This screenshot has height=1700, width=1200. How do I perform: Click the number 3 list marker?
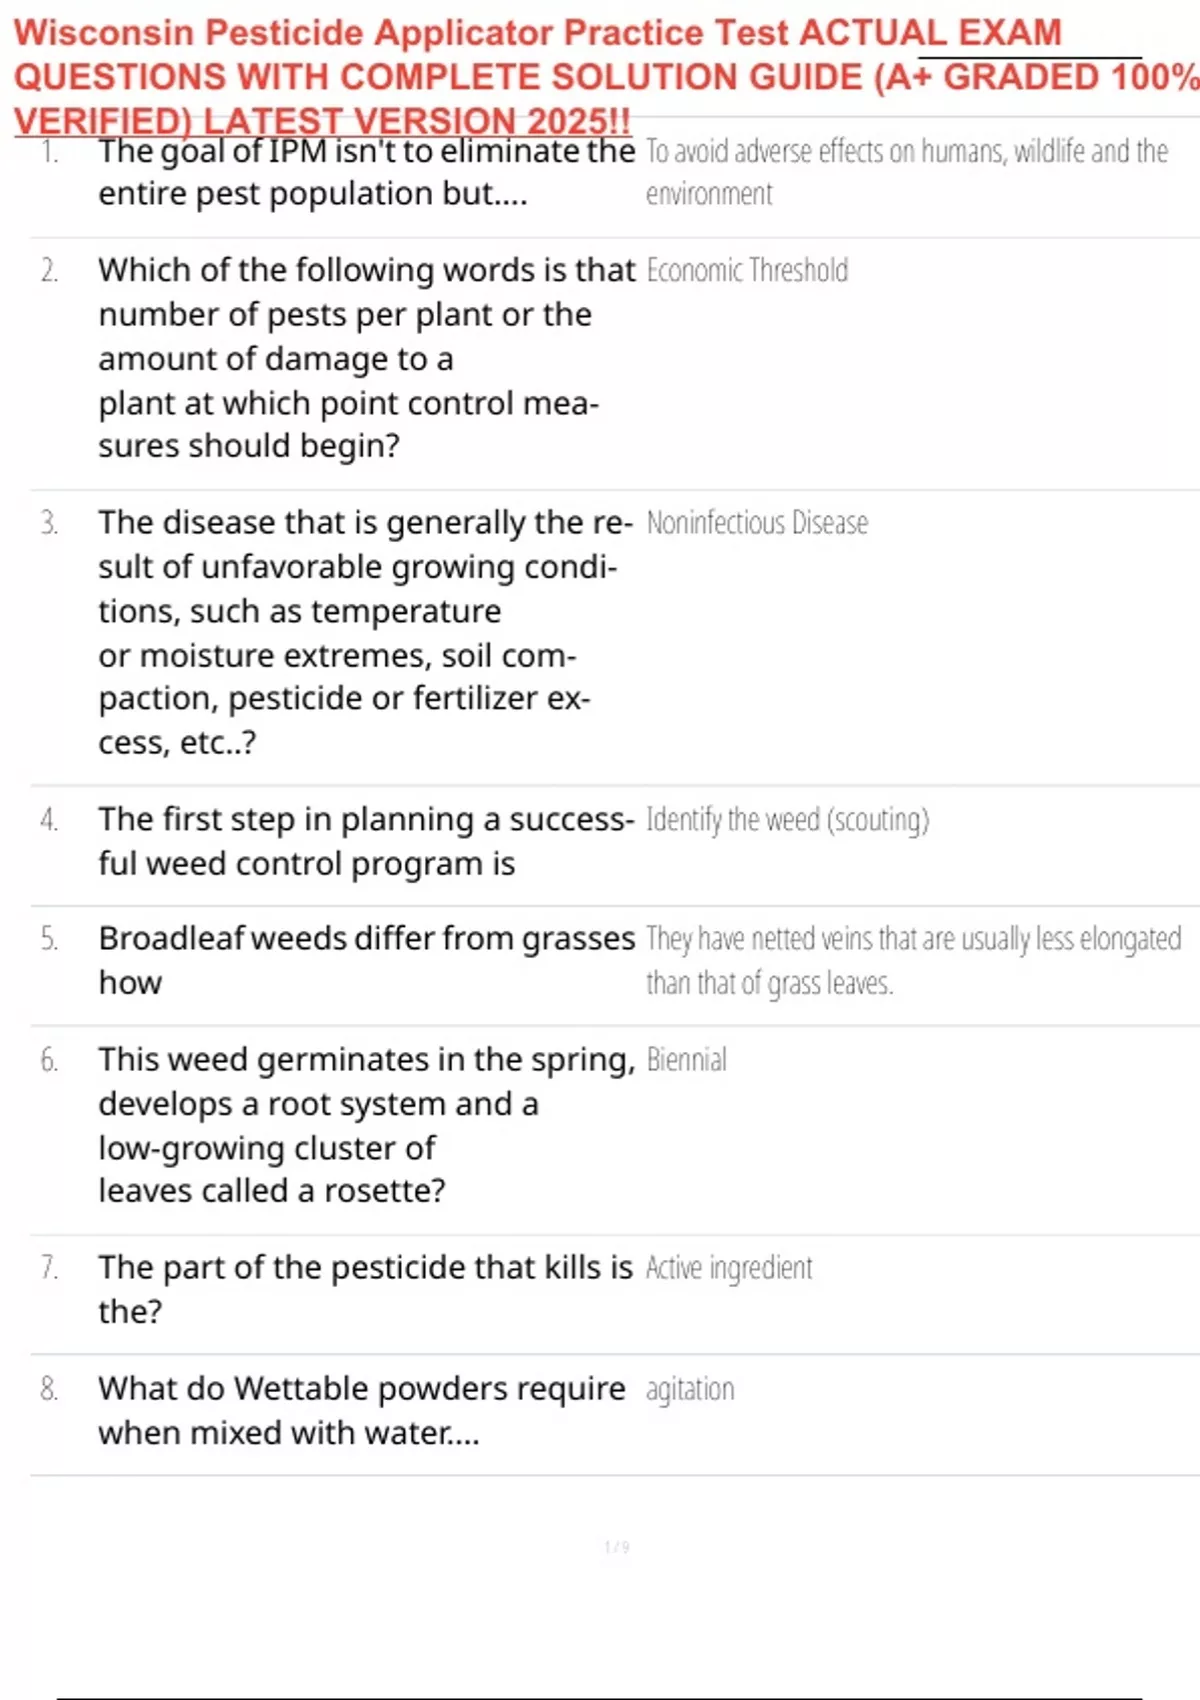tap(49, 523)
